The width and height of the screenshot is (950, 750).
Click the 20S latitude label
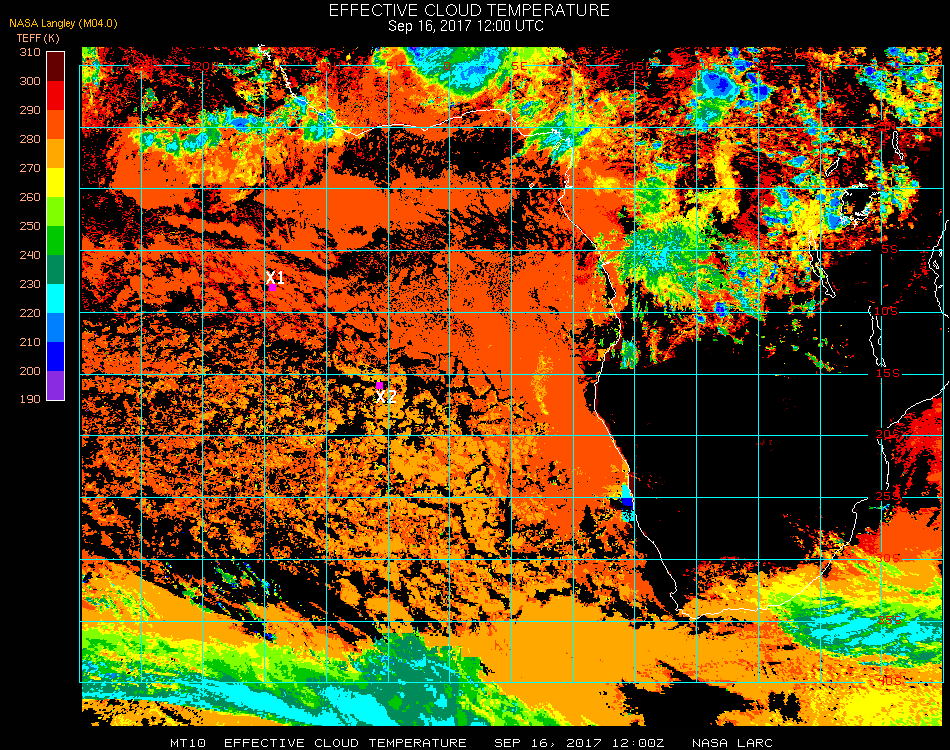point(888,435)
